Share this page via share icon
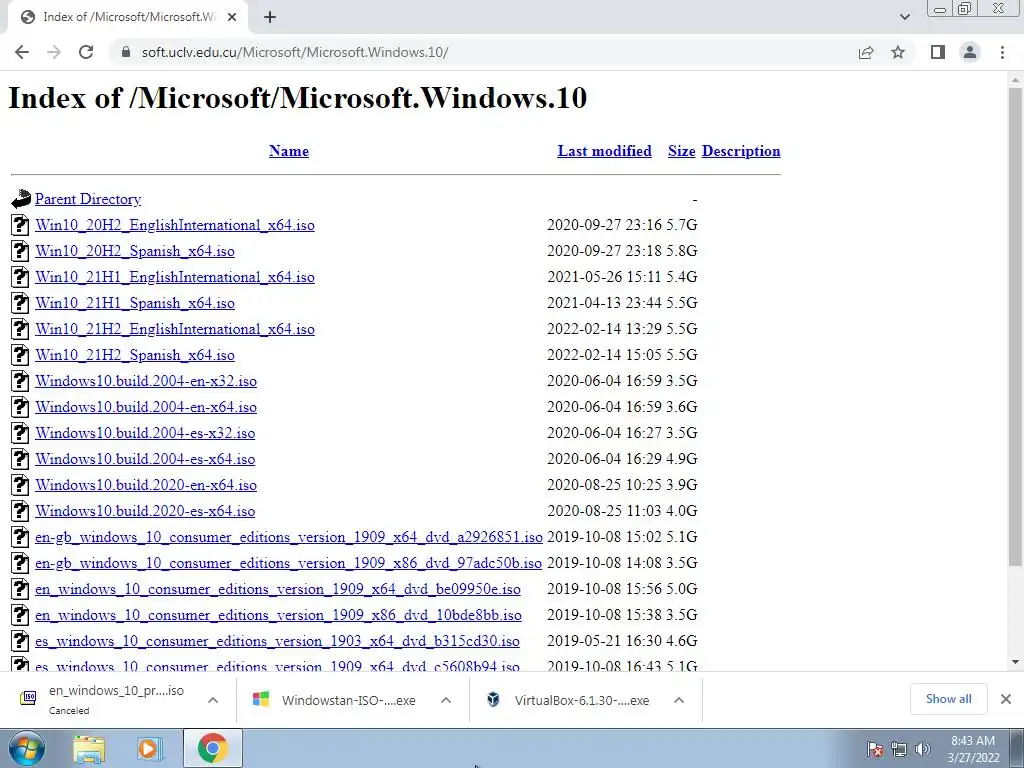Viewport: 1024px width, 768px height. click(x=866, y=52)
